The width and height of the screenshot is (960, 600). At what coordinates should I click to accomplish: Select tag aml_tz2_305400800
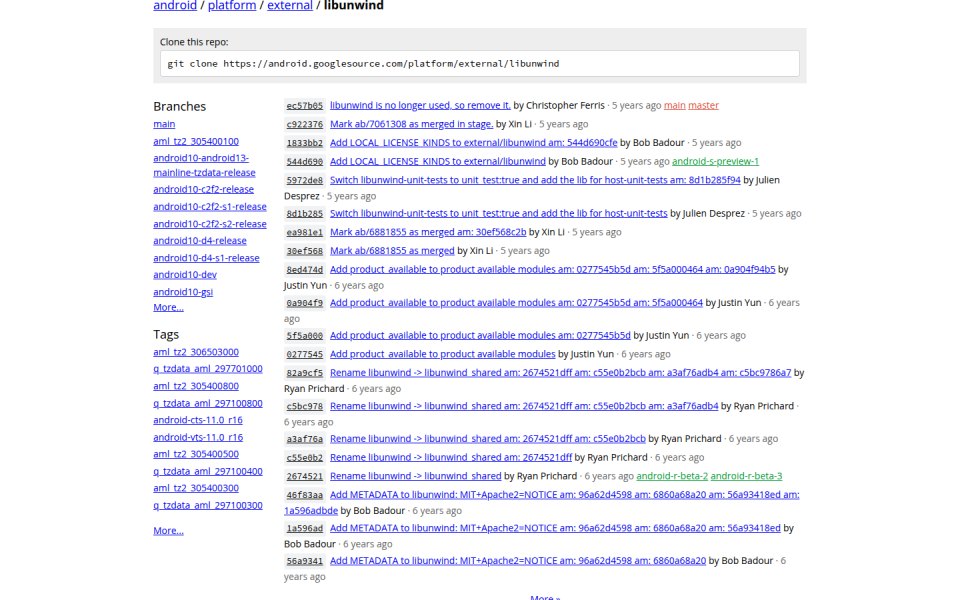click(x=196, y=386)
